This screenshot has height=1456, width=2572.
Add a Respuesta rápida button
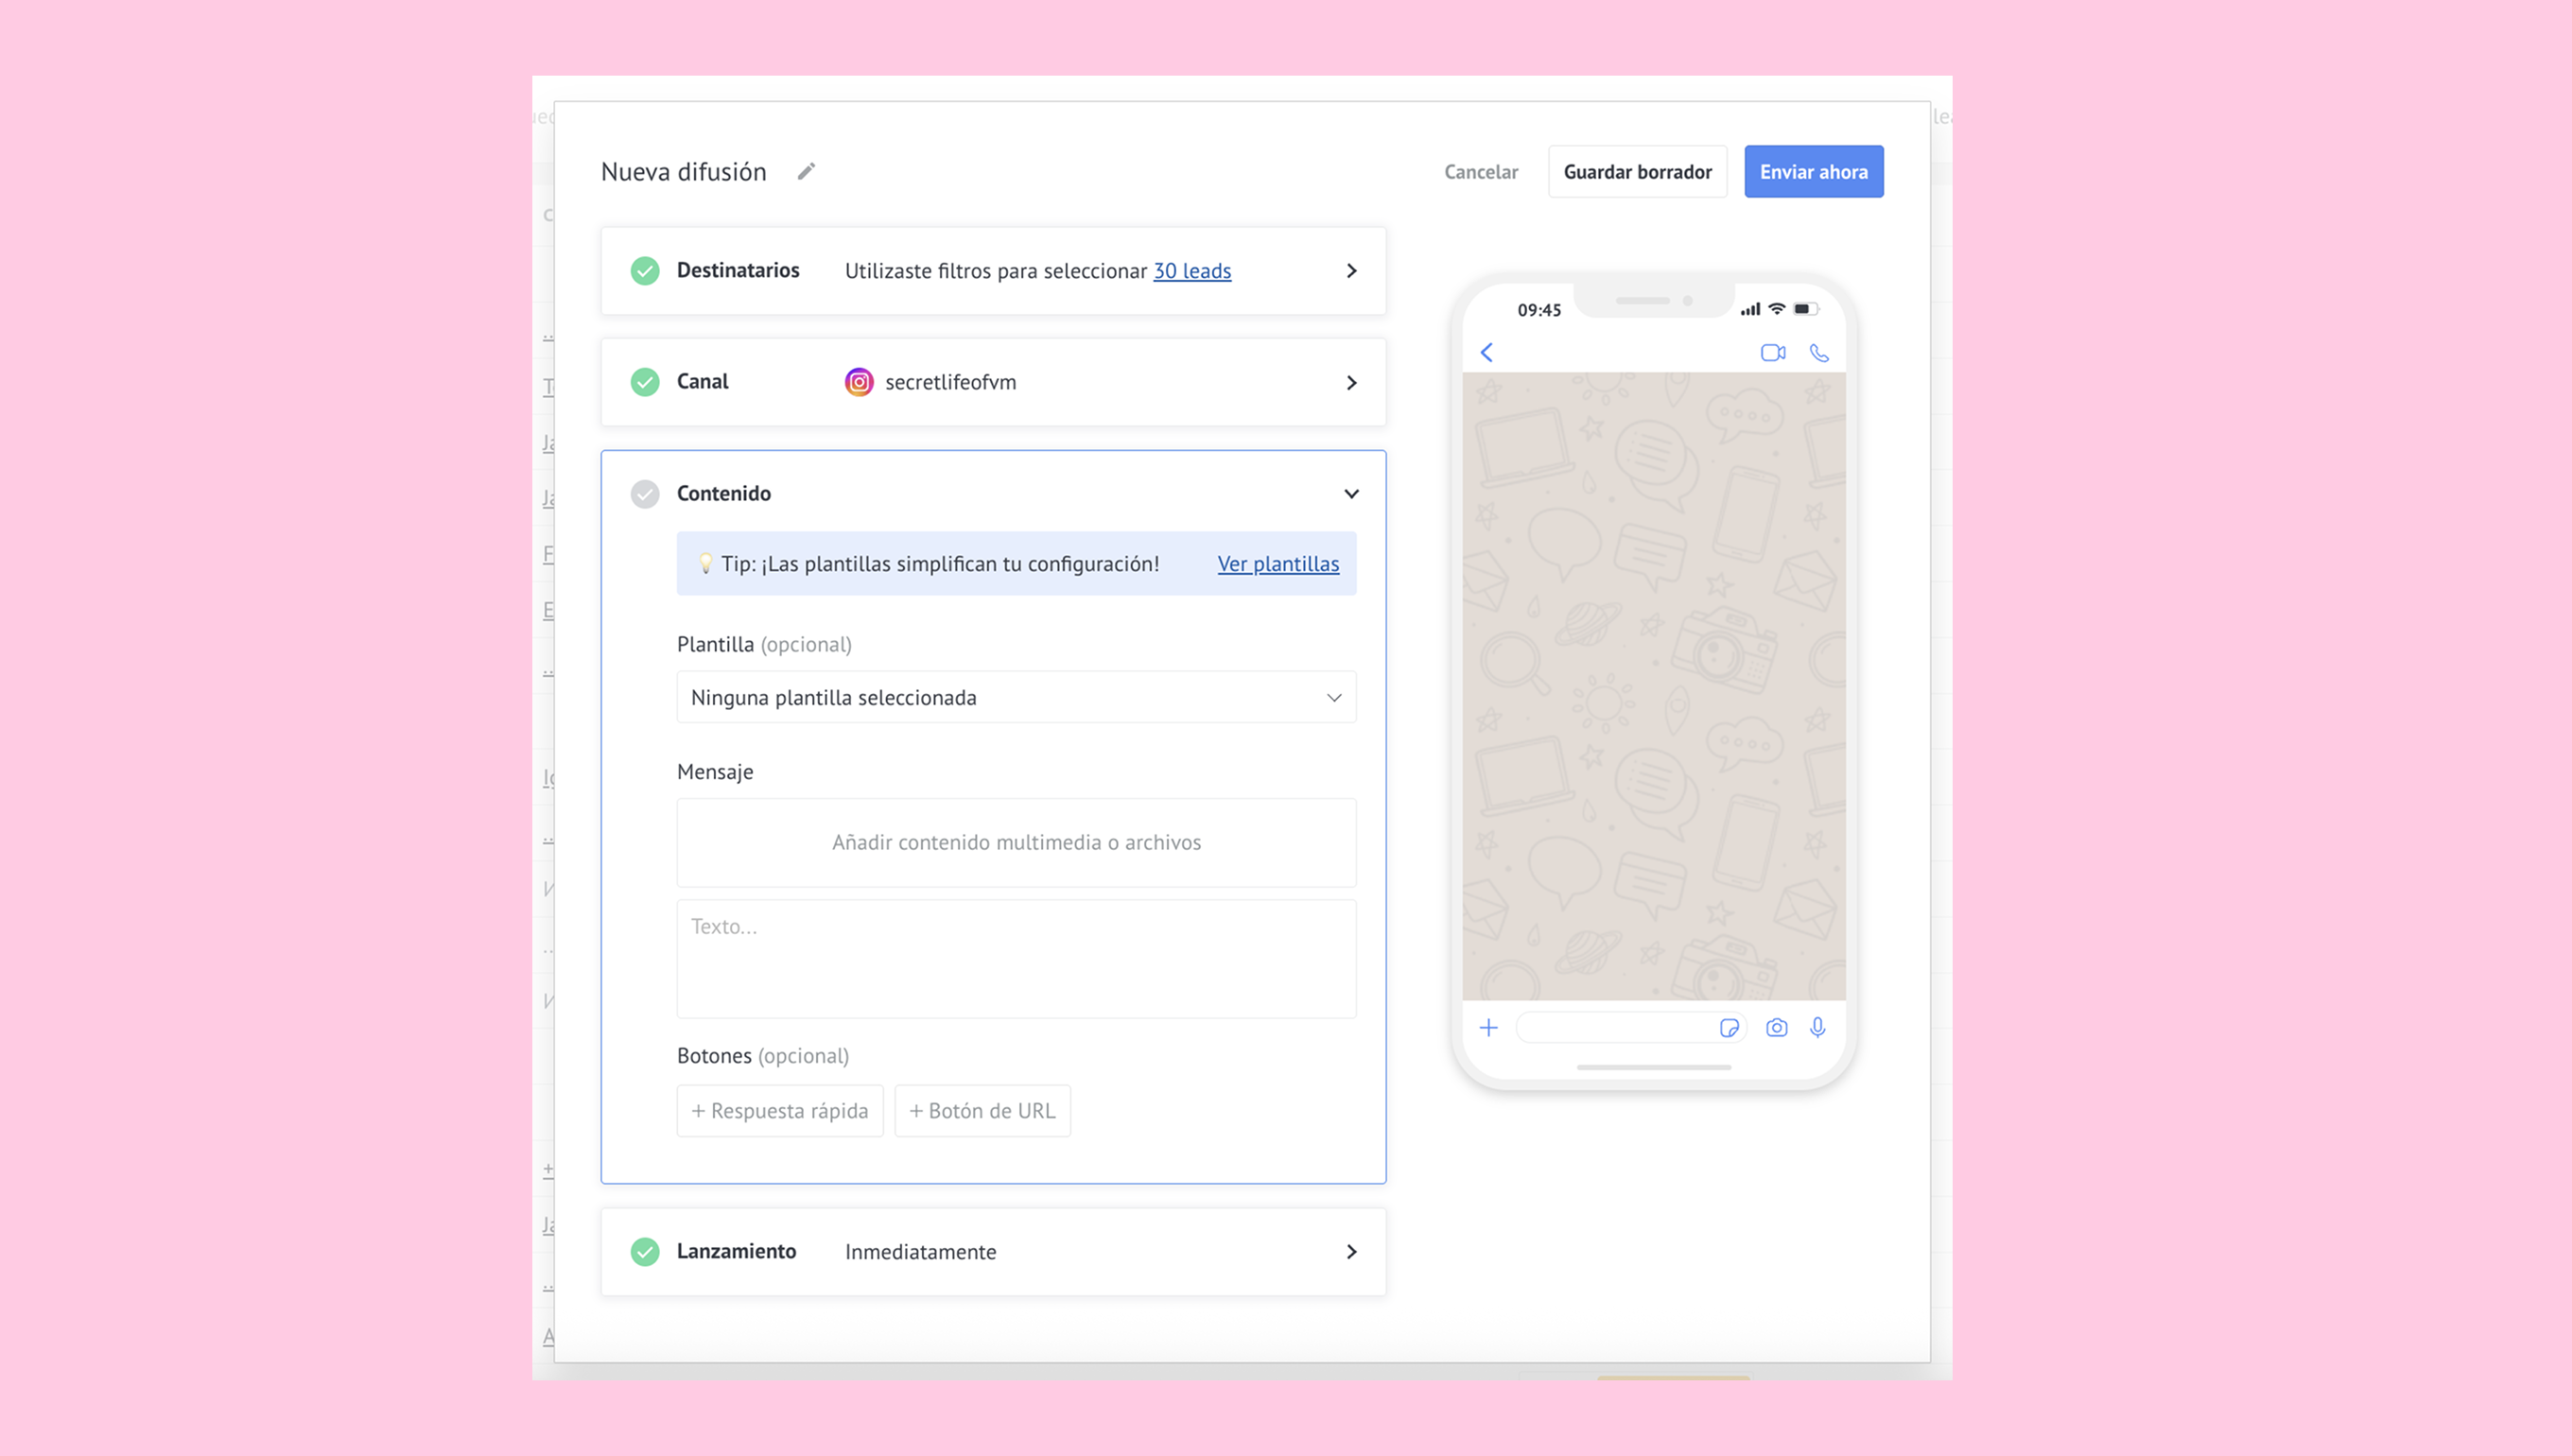click(x=780, y=1111)
